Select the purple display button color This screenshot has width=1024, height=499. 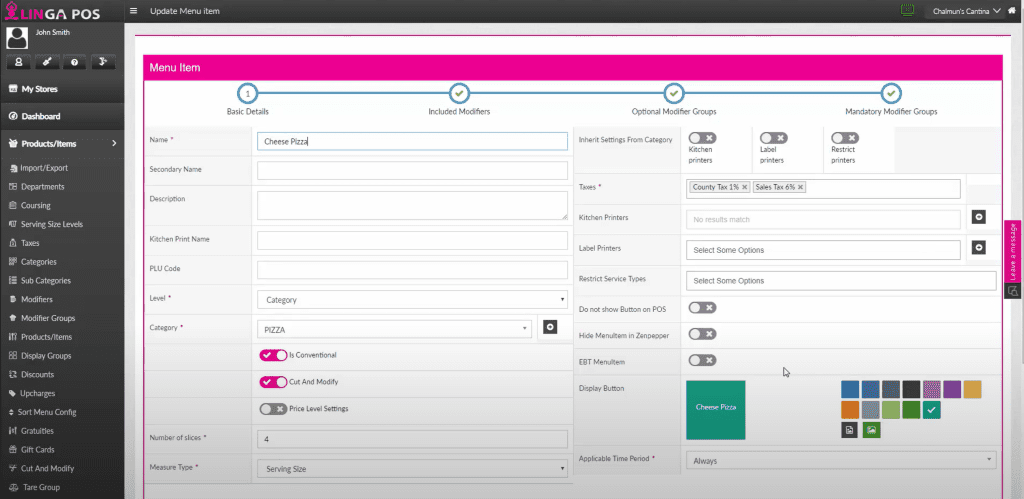[x=951, y=388]
